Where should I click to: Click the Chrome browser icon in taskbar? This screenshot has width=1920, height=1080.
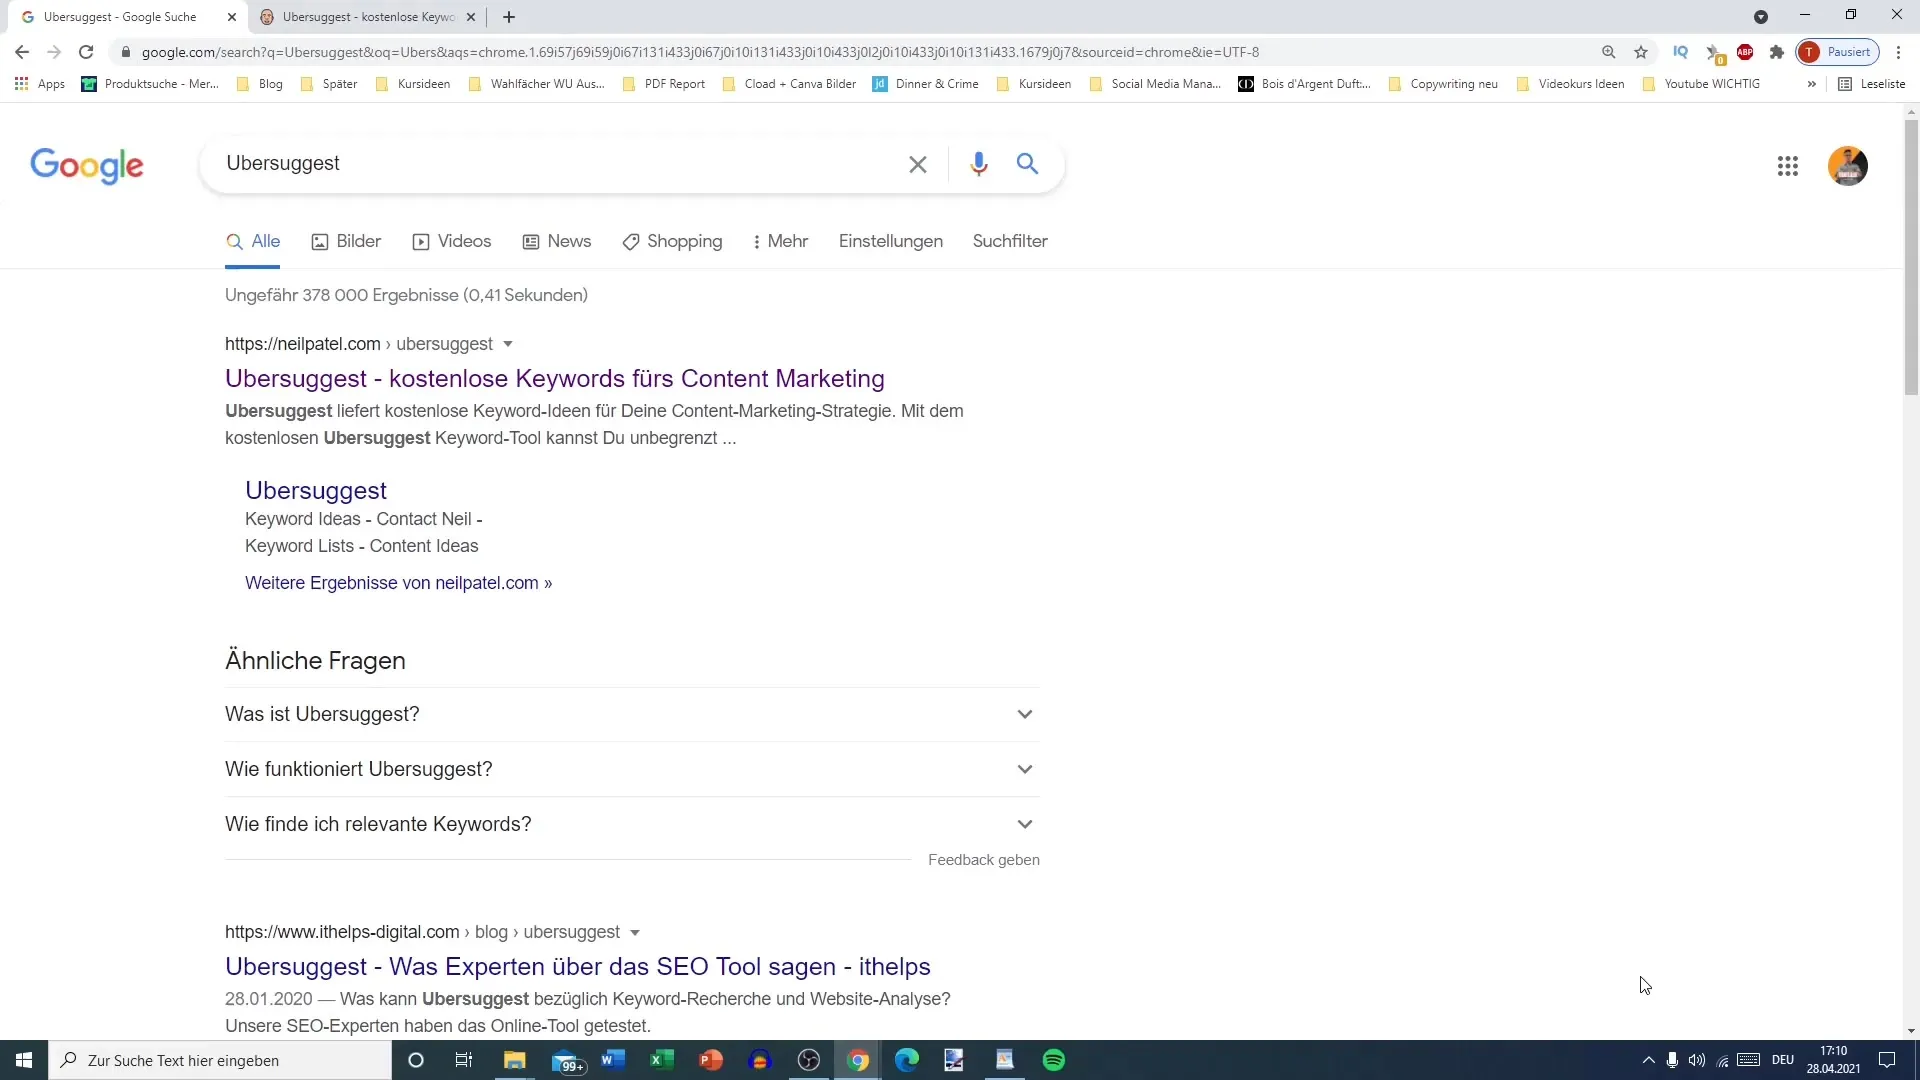857,1059
